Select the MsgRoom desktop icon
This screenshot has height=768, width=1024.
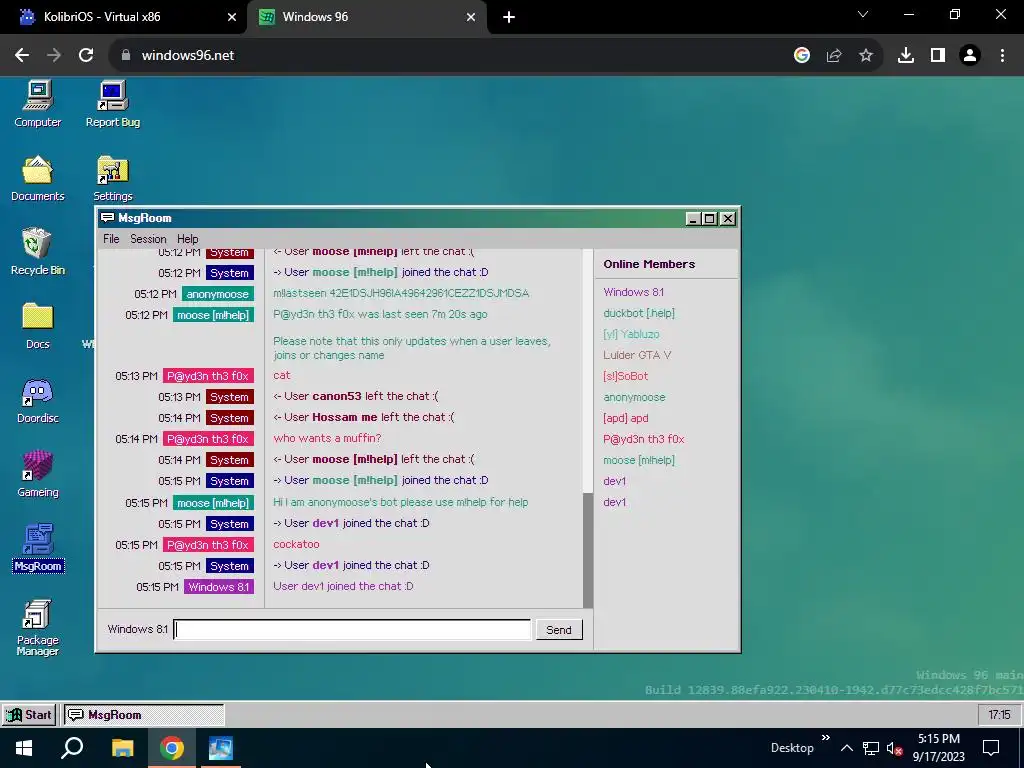click(x=38, y=548)
